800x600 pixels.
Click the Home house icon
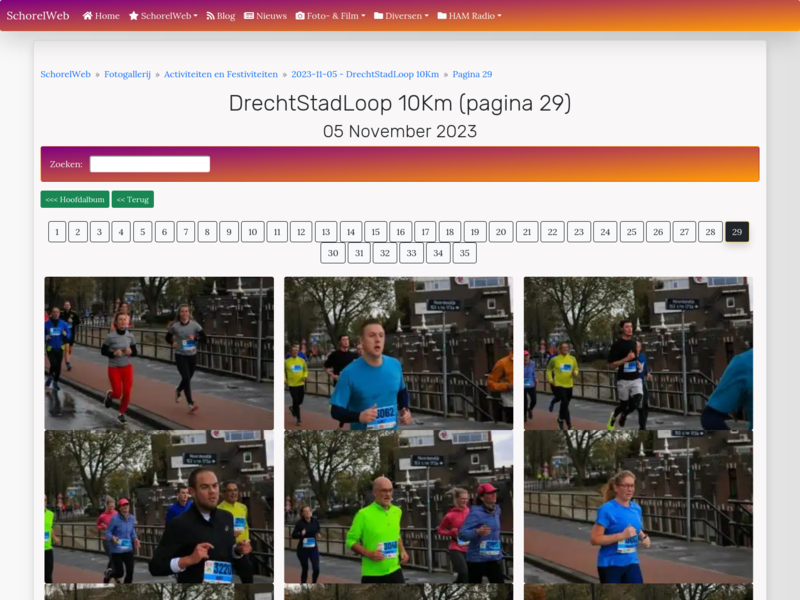(x=87, y=16)
